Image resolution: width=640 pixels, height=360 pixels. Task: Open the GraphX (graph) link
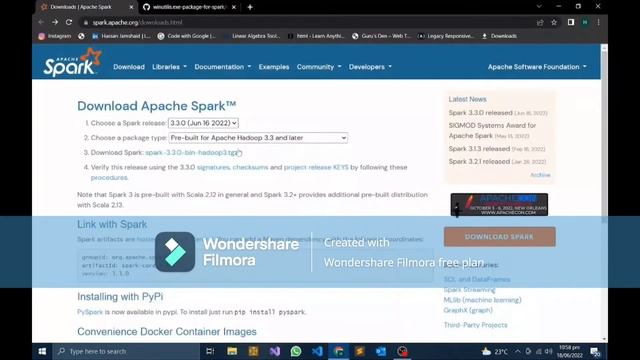[468, 310]
